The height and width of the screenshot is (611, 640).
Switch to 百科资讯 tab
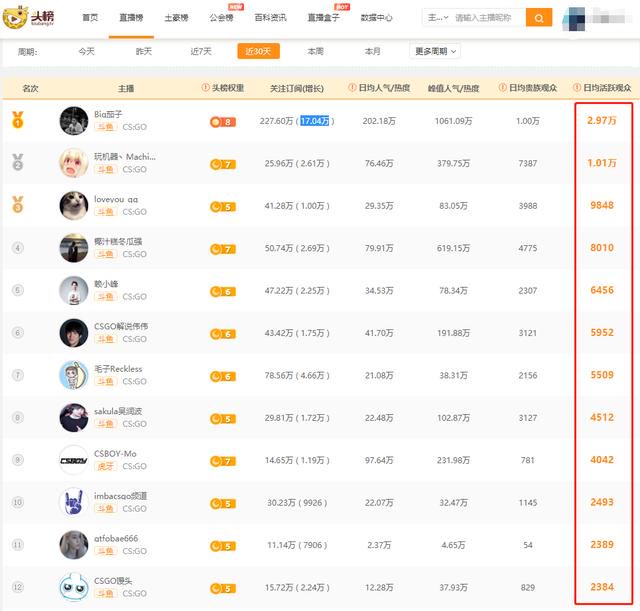270,18
